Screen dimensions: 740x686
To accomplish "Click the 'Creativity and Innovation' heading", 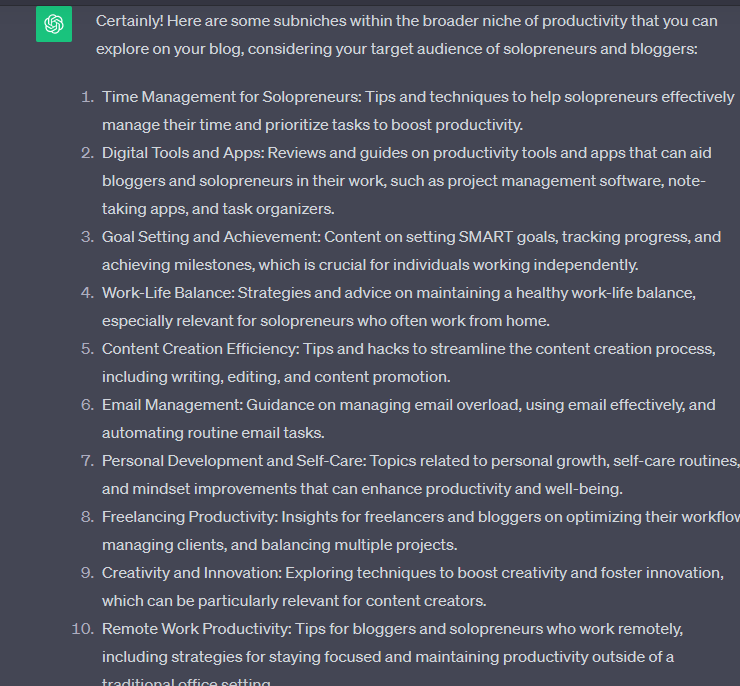I will (x=192, y=573).
